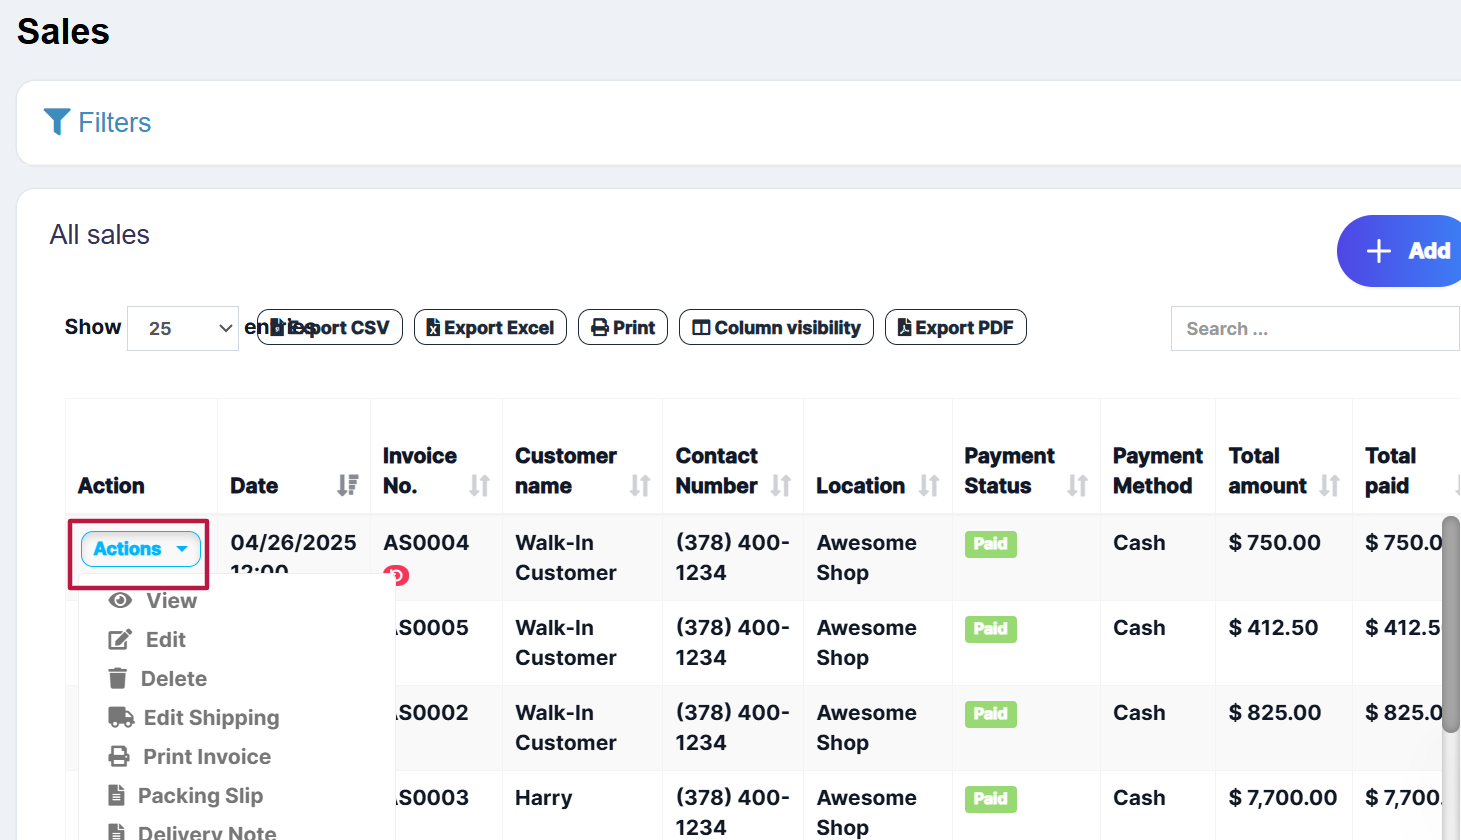Click the Filters funnel icon
1461x840 pixels.
click(x=57, y=122)
